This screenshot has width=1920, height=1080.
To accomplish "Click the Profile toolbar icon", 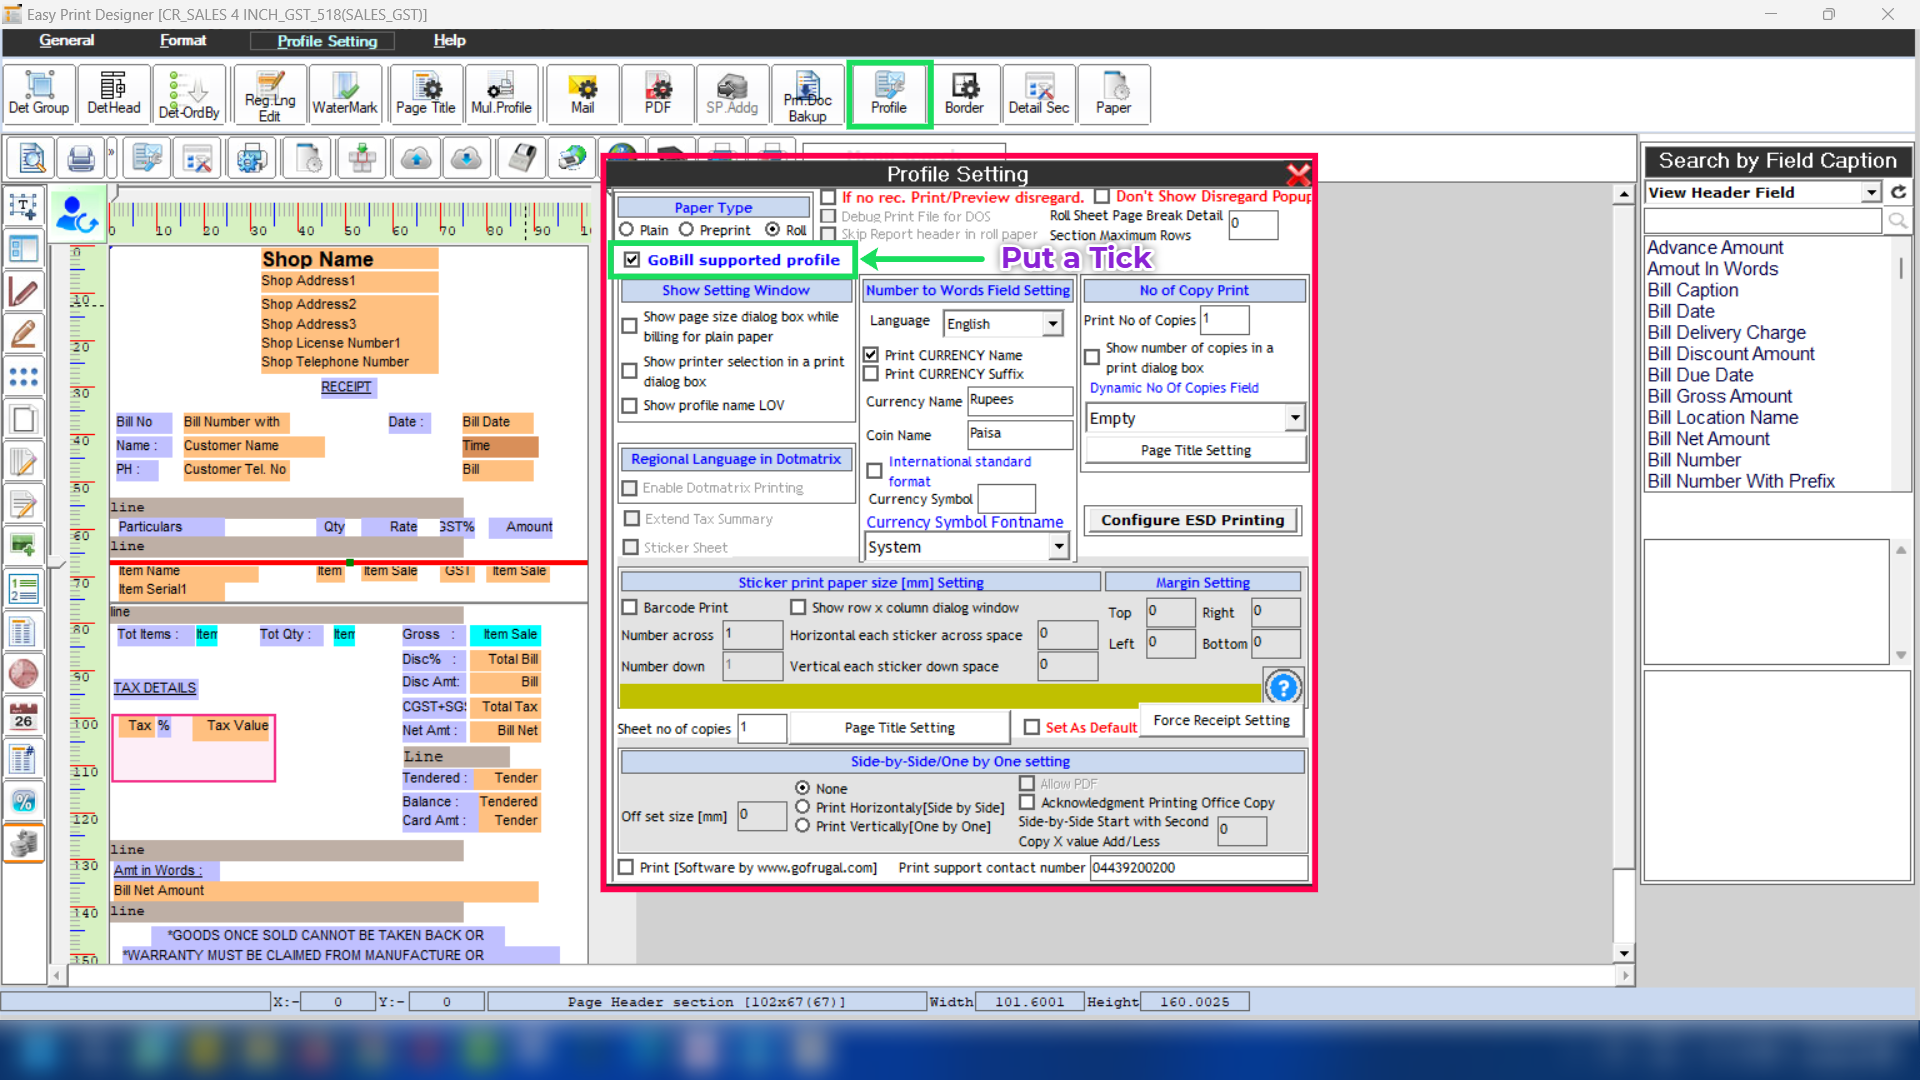I will pyautogui.click(x=888, y=94).
